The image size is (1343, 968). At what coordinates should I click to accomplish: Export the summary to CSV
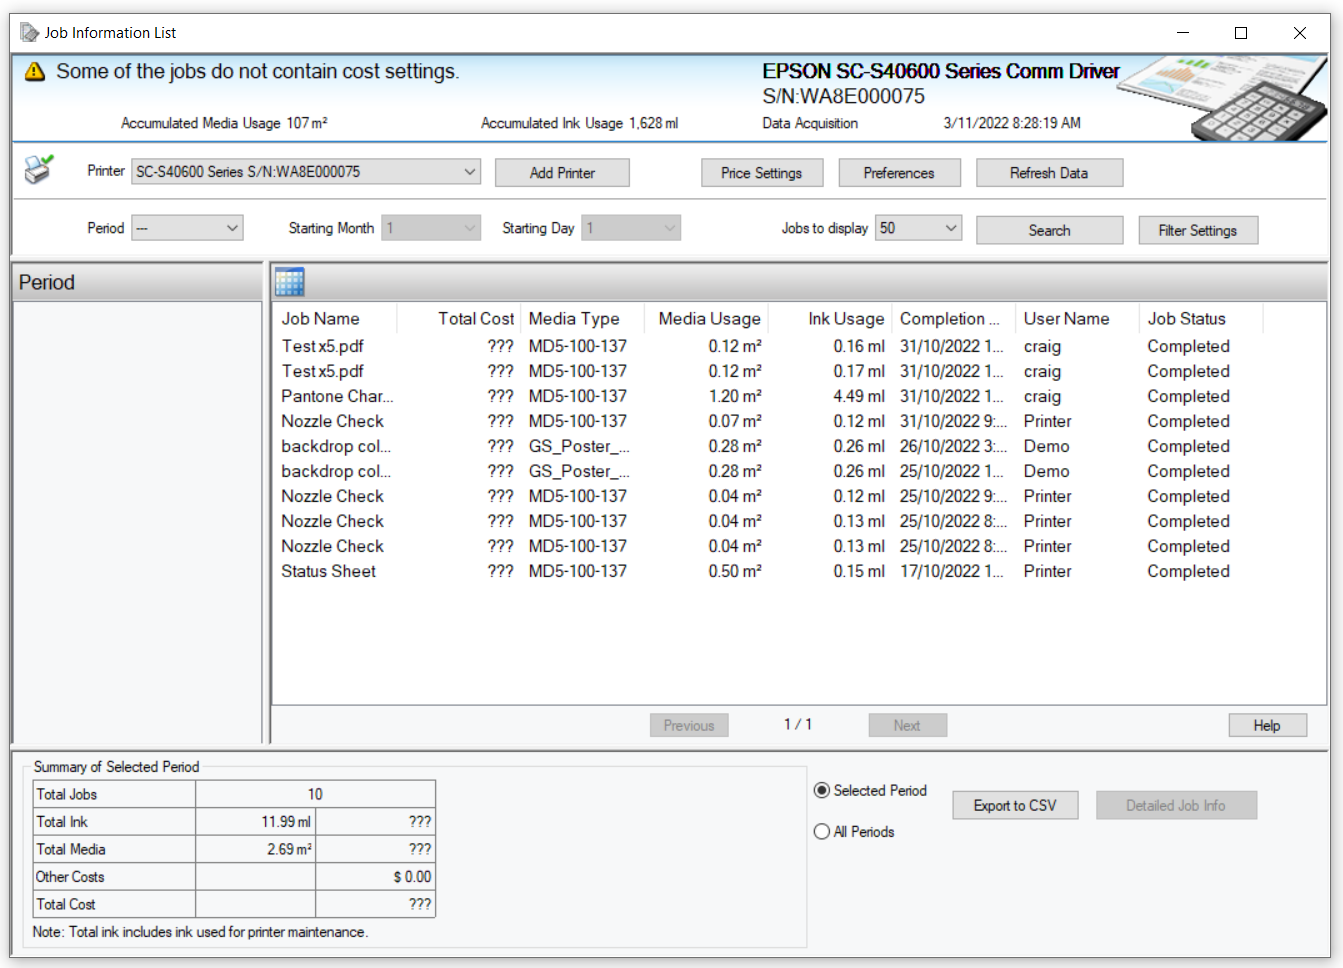click(1015, 804)
